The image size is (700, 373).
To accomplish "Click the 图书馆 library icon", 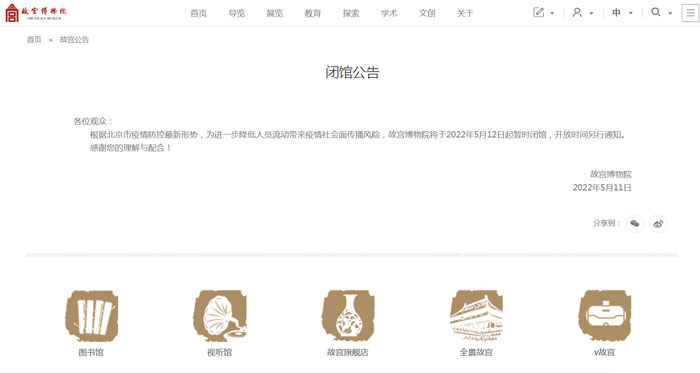I will pos(92,316).
